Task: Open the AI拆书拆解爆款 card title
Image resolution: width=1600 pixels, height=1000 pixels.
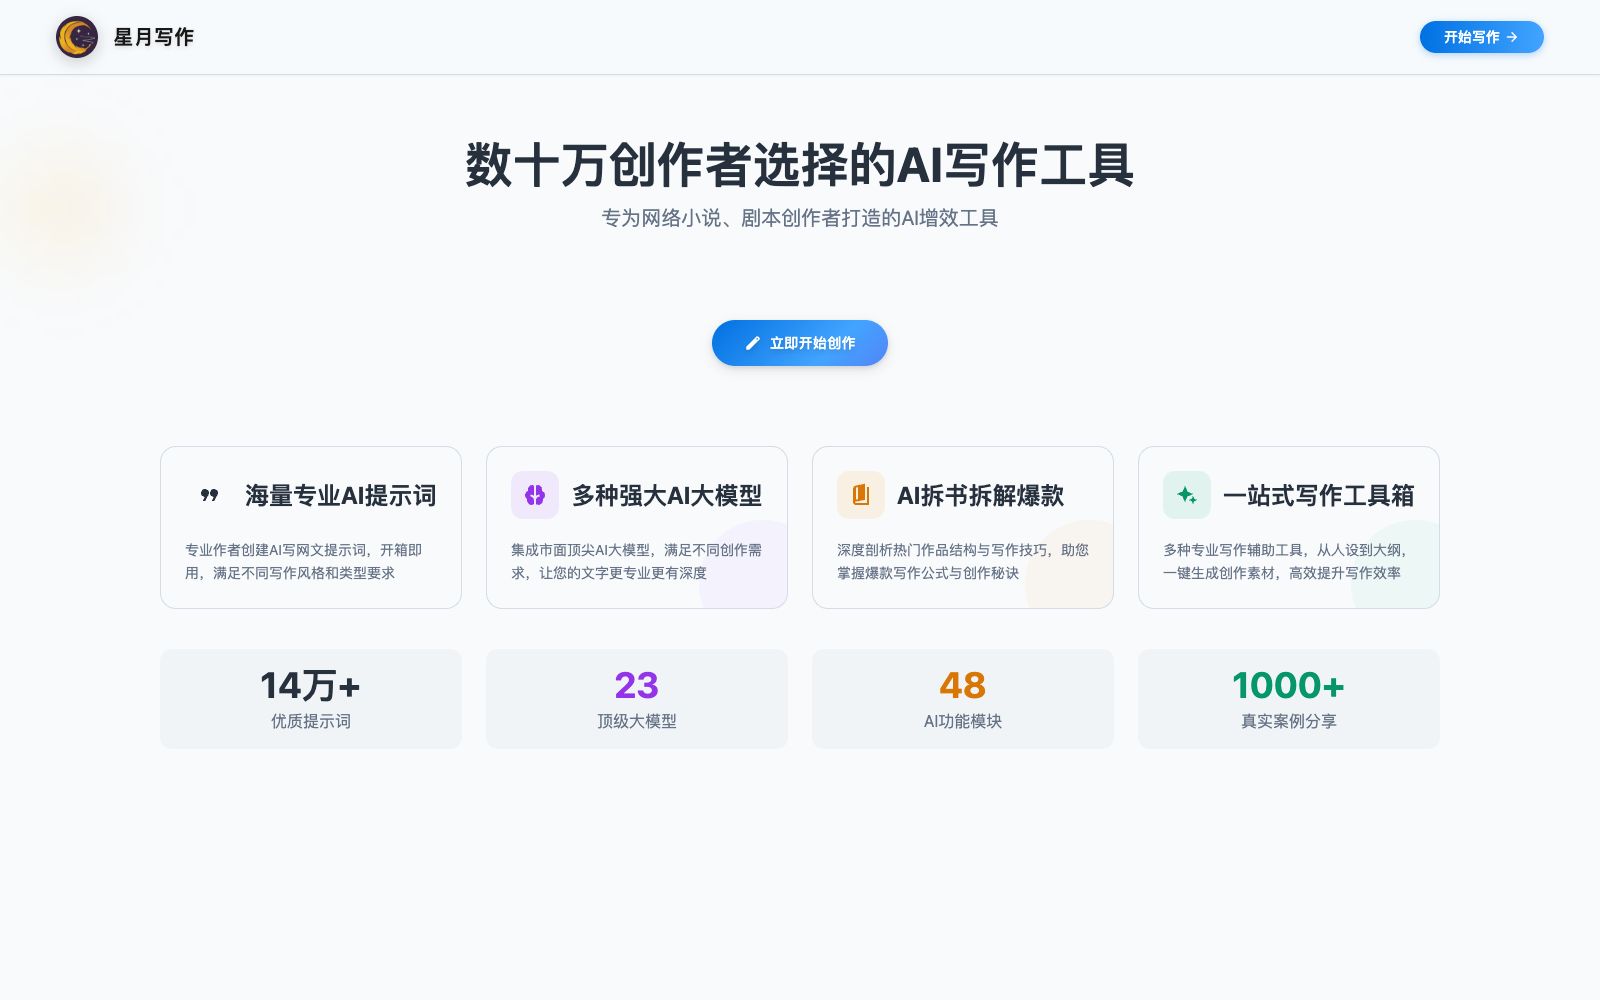Action: tap(980, 495)
